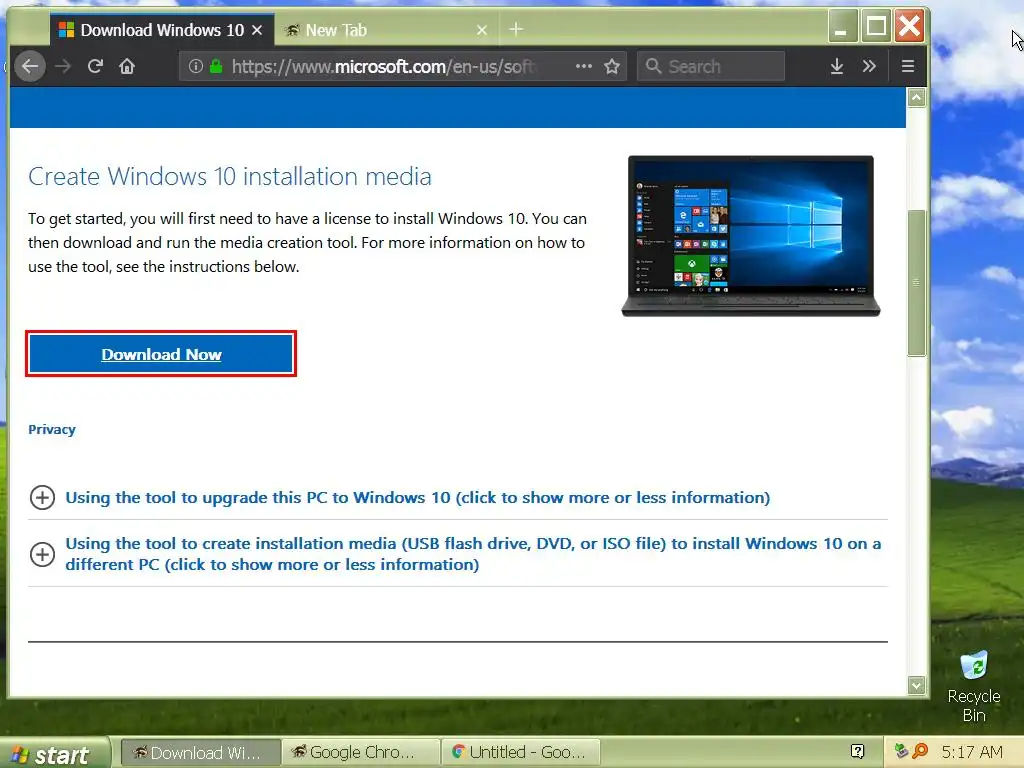Switch to Download Wi... taskbar window

pos(201,752)
